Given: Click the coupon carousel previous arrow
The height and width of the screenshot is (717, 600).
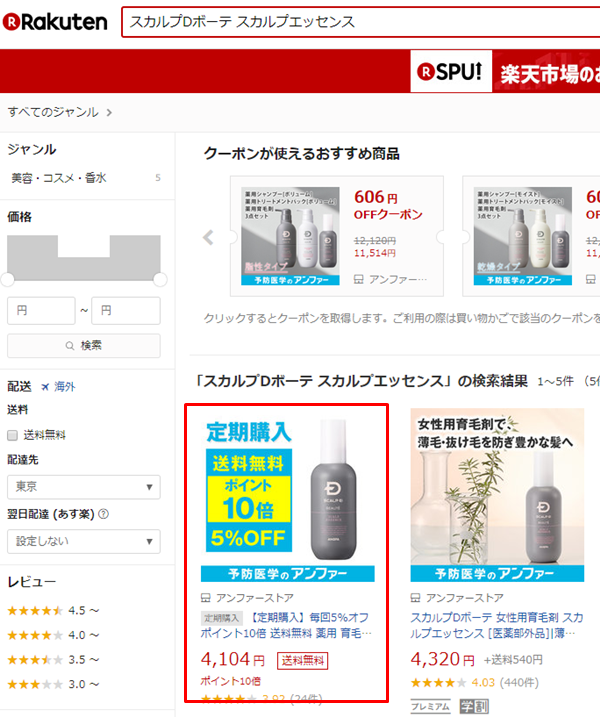Looking at the screenshot, I should (x=209, y=237).
